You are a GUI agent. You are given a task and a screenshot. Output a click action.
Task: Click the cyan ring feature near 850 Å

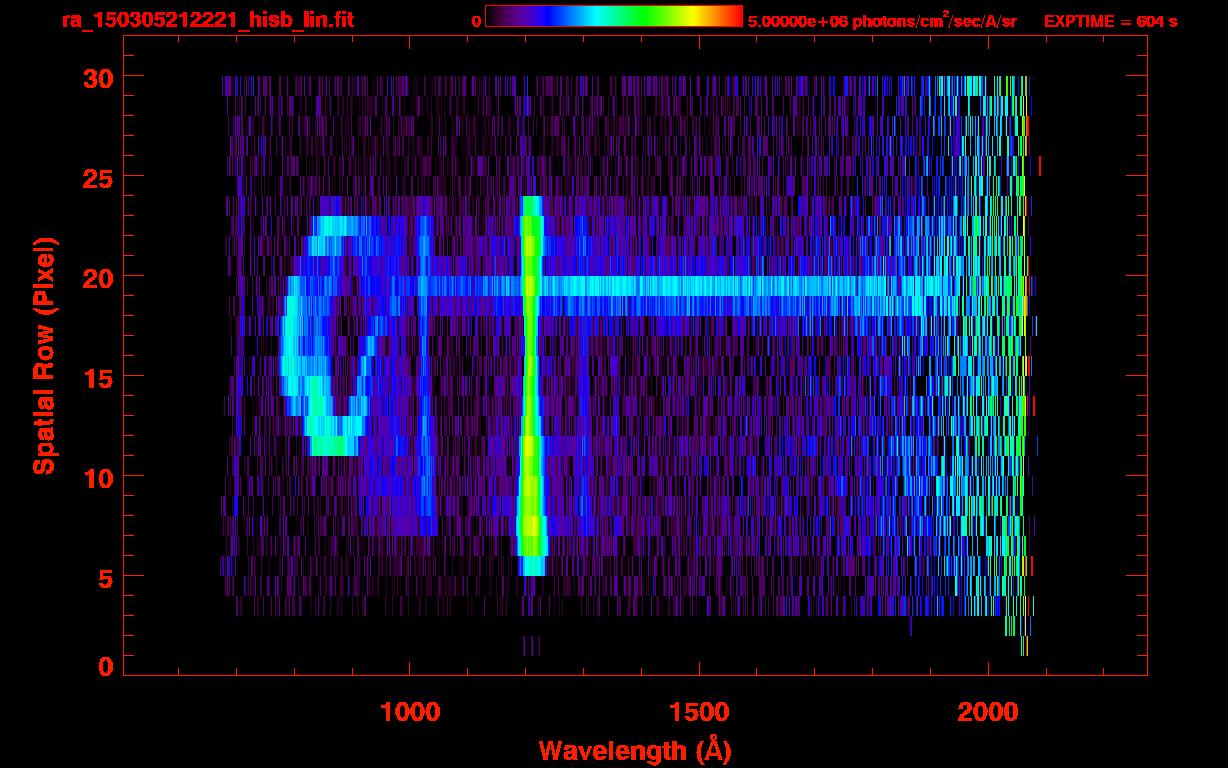pyautogui.click(x=330, y=336)
